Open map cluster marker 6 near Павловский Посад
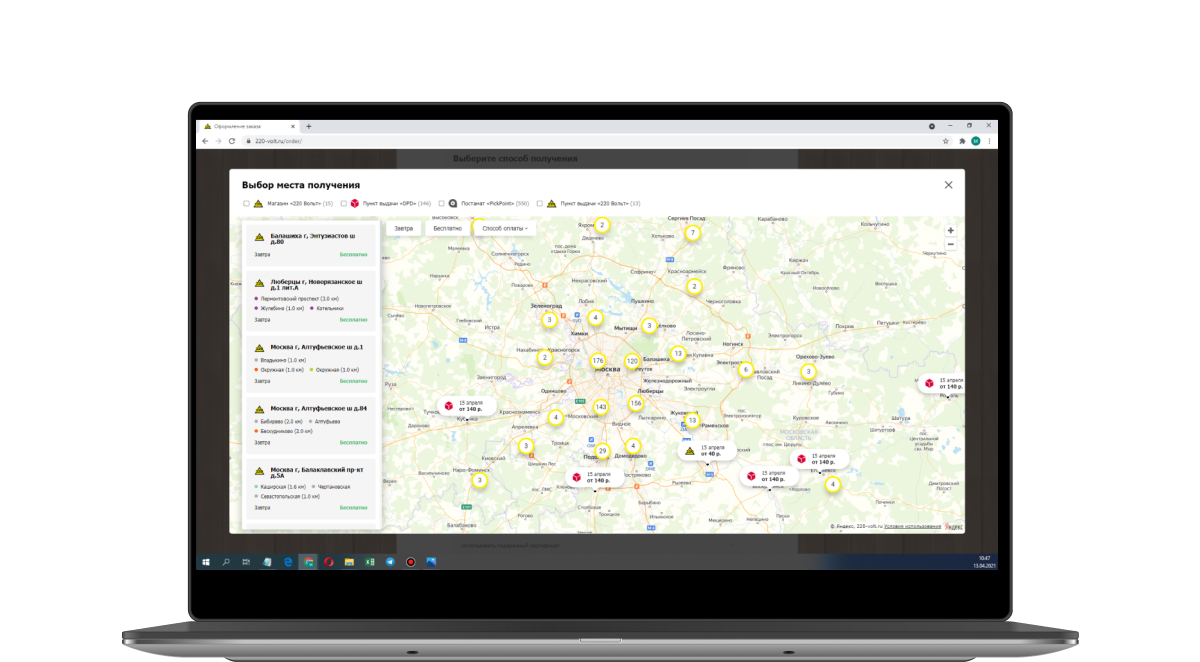This screenshot has width=1200, height=662. (745, 369)
